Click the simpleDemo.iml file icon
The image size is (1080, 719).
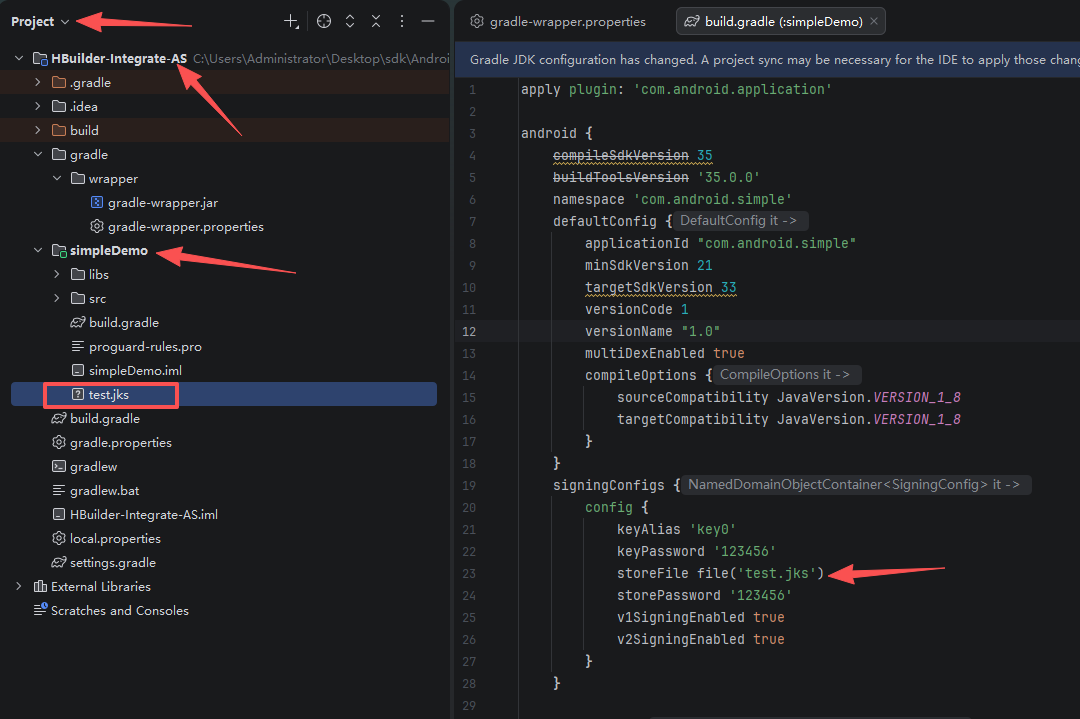pyautogui.click(x=78, y=371)
